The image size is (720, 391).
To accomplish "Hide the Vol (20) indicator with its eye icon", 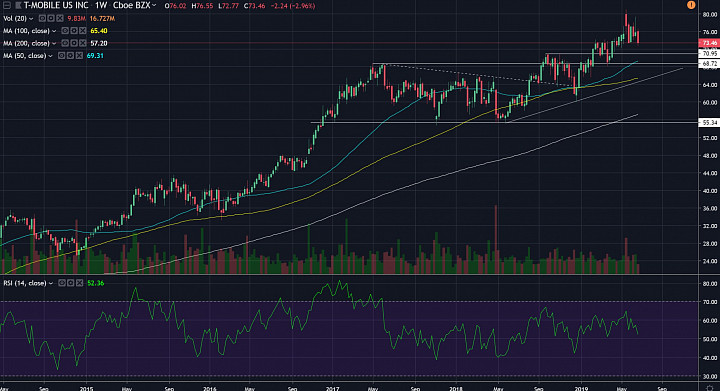I will pos(42,18).
